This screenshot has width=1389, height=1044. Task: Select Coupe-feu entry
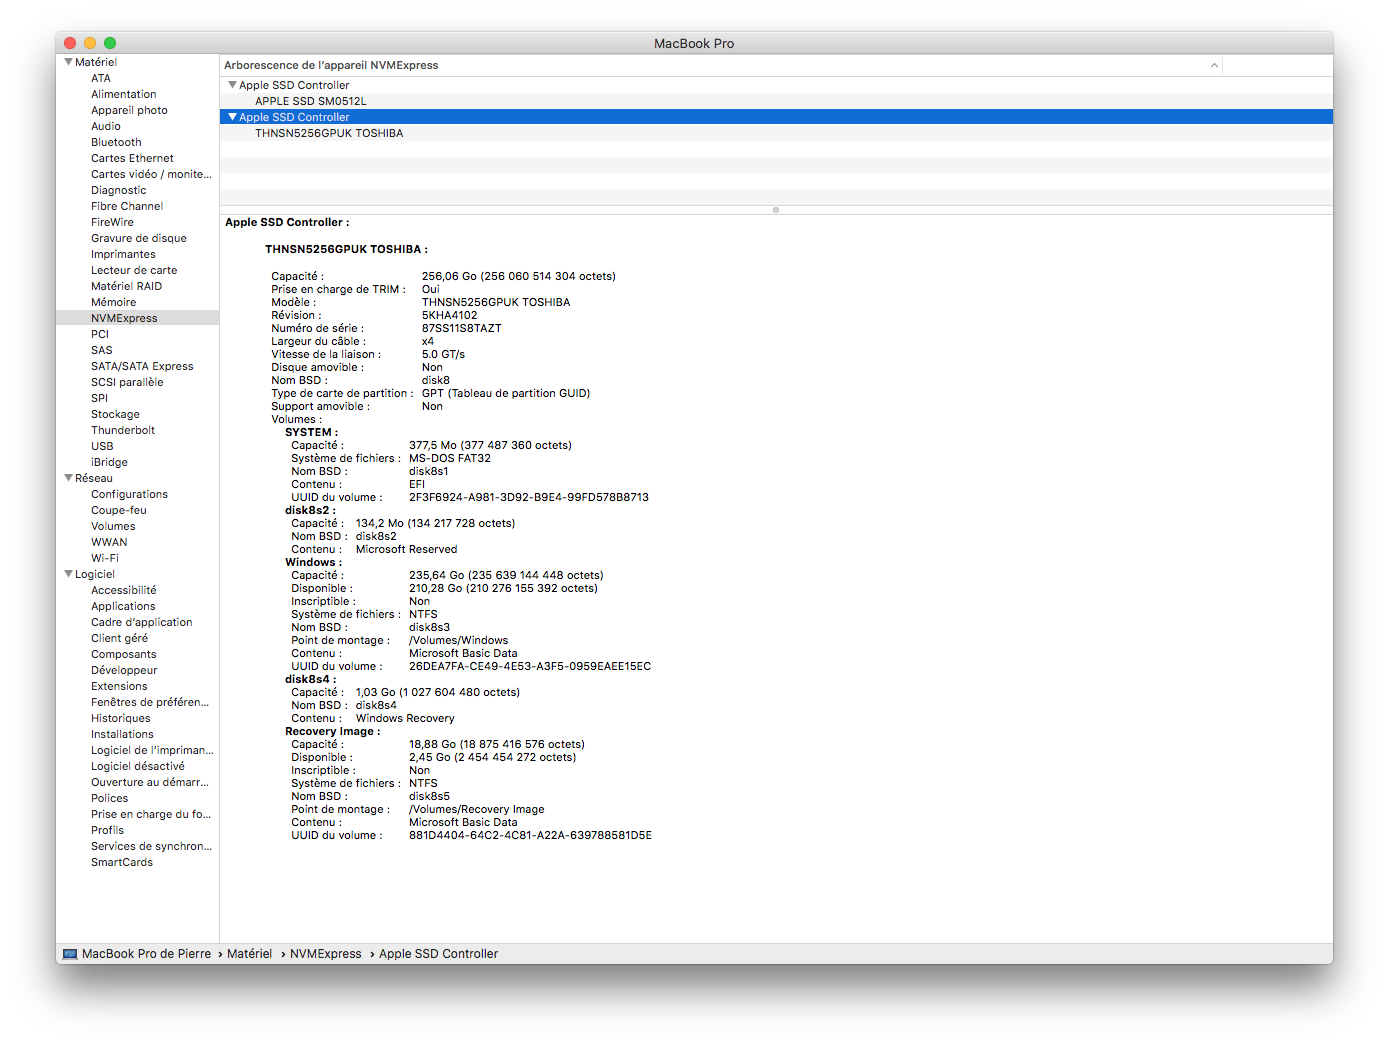point(118,510)
